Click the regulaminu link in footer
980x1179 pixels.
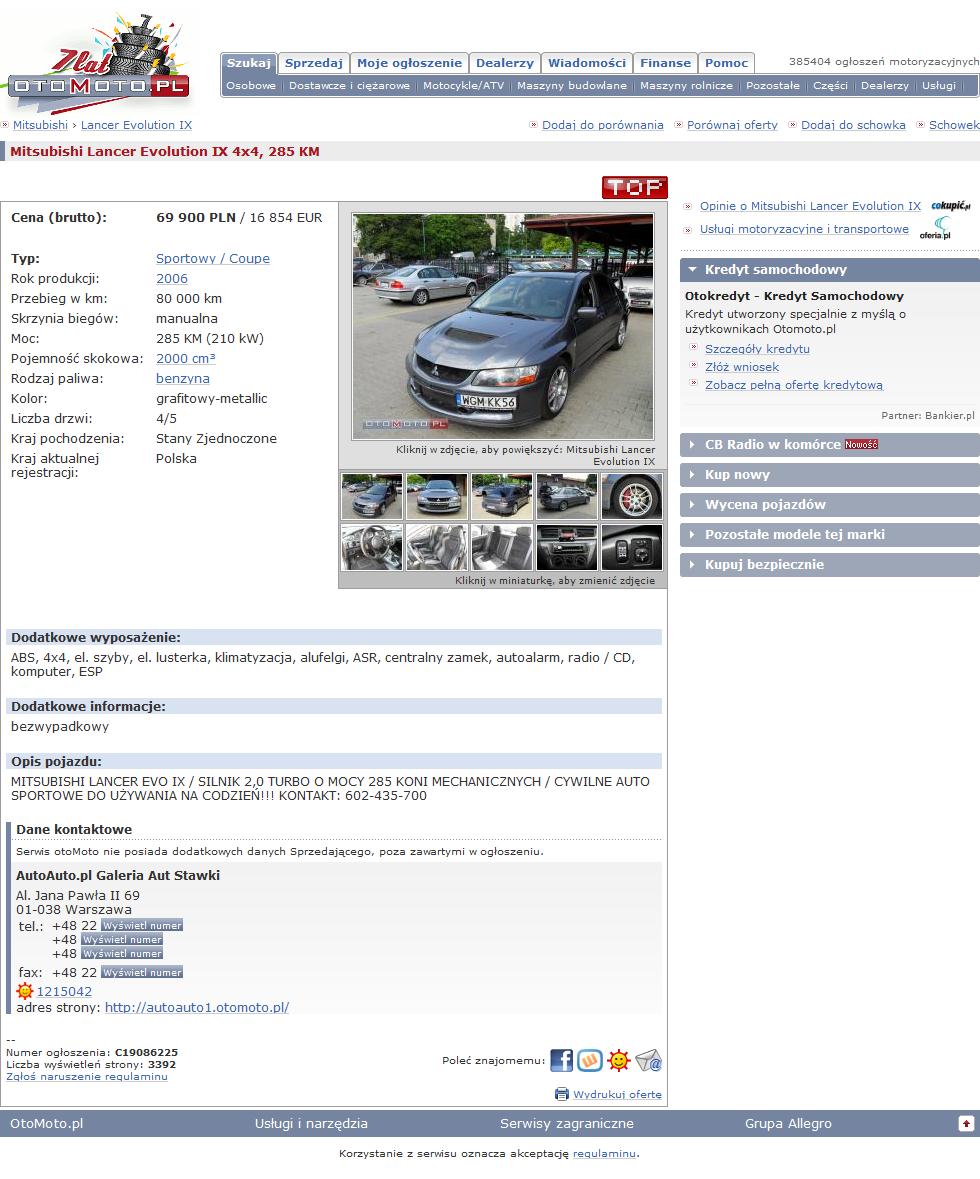[605, 1153]
